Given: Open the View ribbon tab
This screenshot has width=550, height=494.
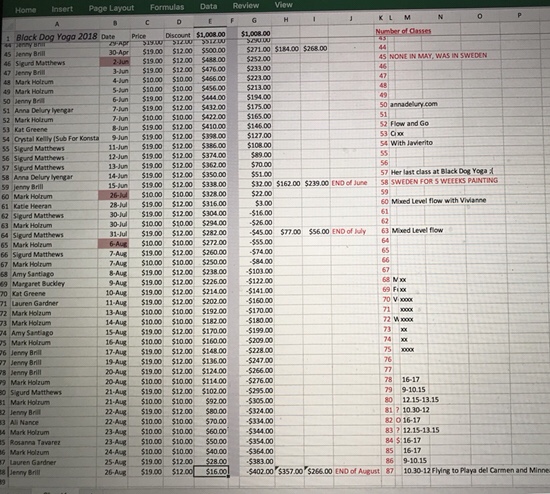Looking at the screenshot, I should [x=283, y=5].
